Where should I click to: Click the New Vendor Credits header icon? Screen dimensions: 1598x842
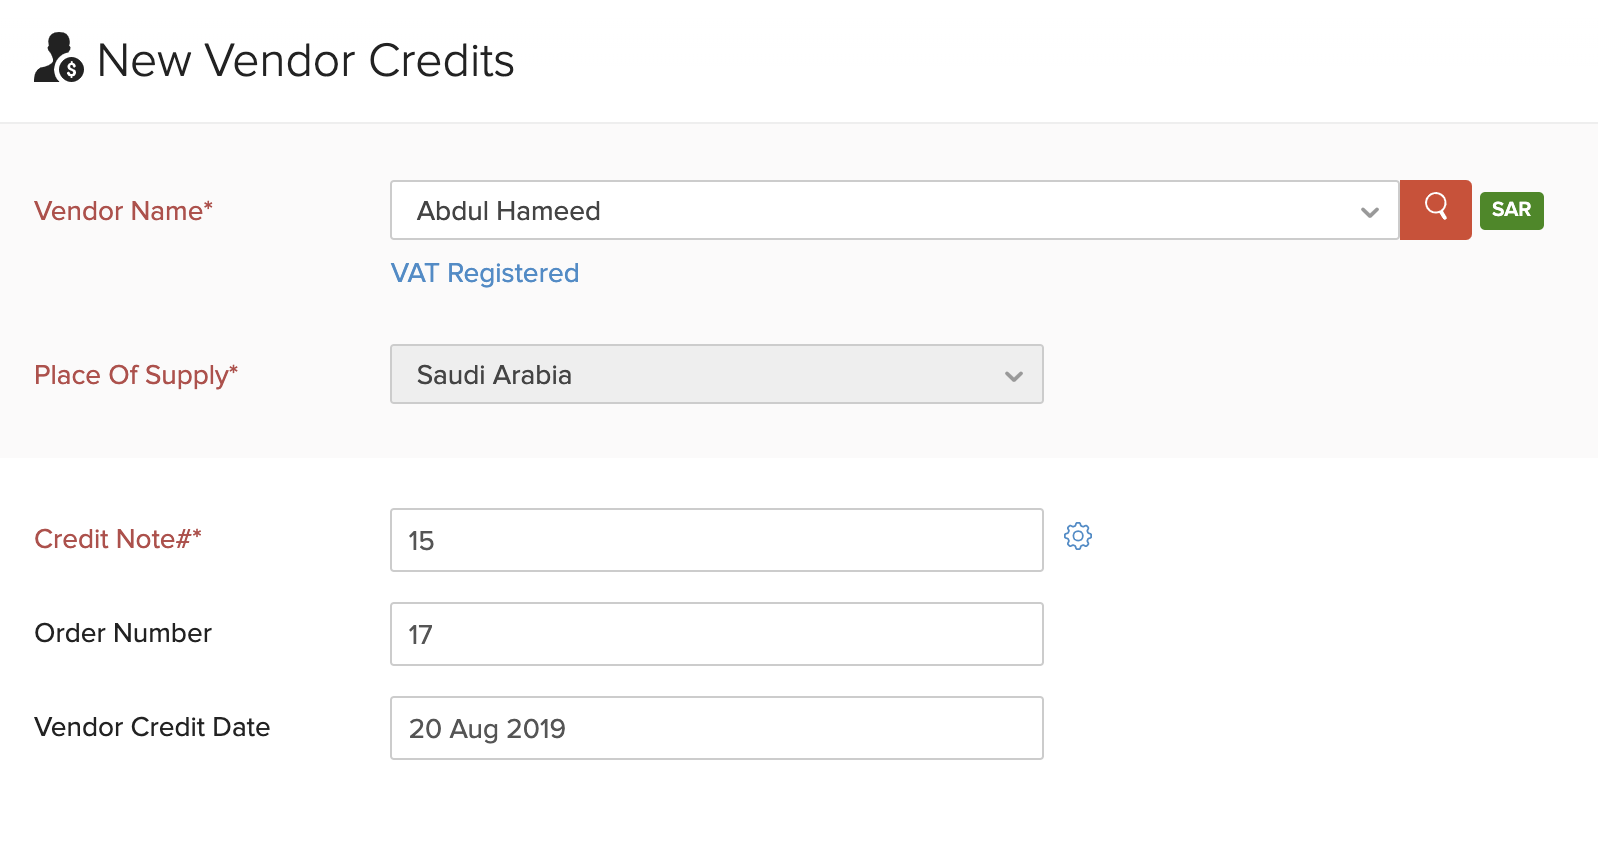60,59
